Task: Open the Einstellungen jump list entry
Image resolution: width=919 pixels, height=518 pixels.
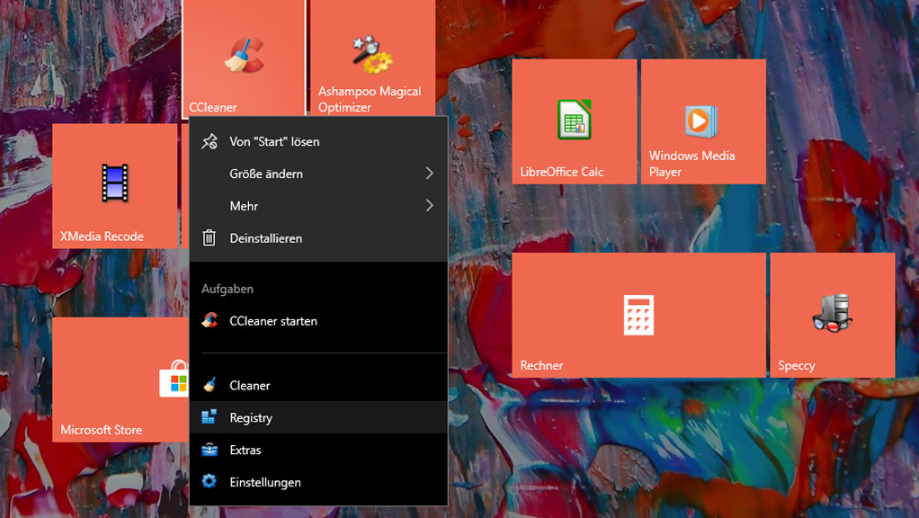Action: tap(318, 482)
